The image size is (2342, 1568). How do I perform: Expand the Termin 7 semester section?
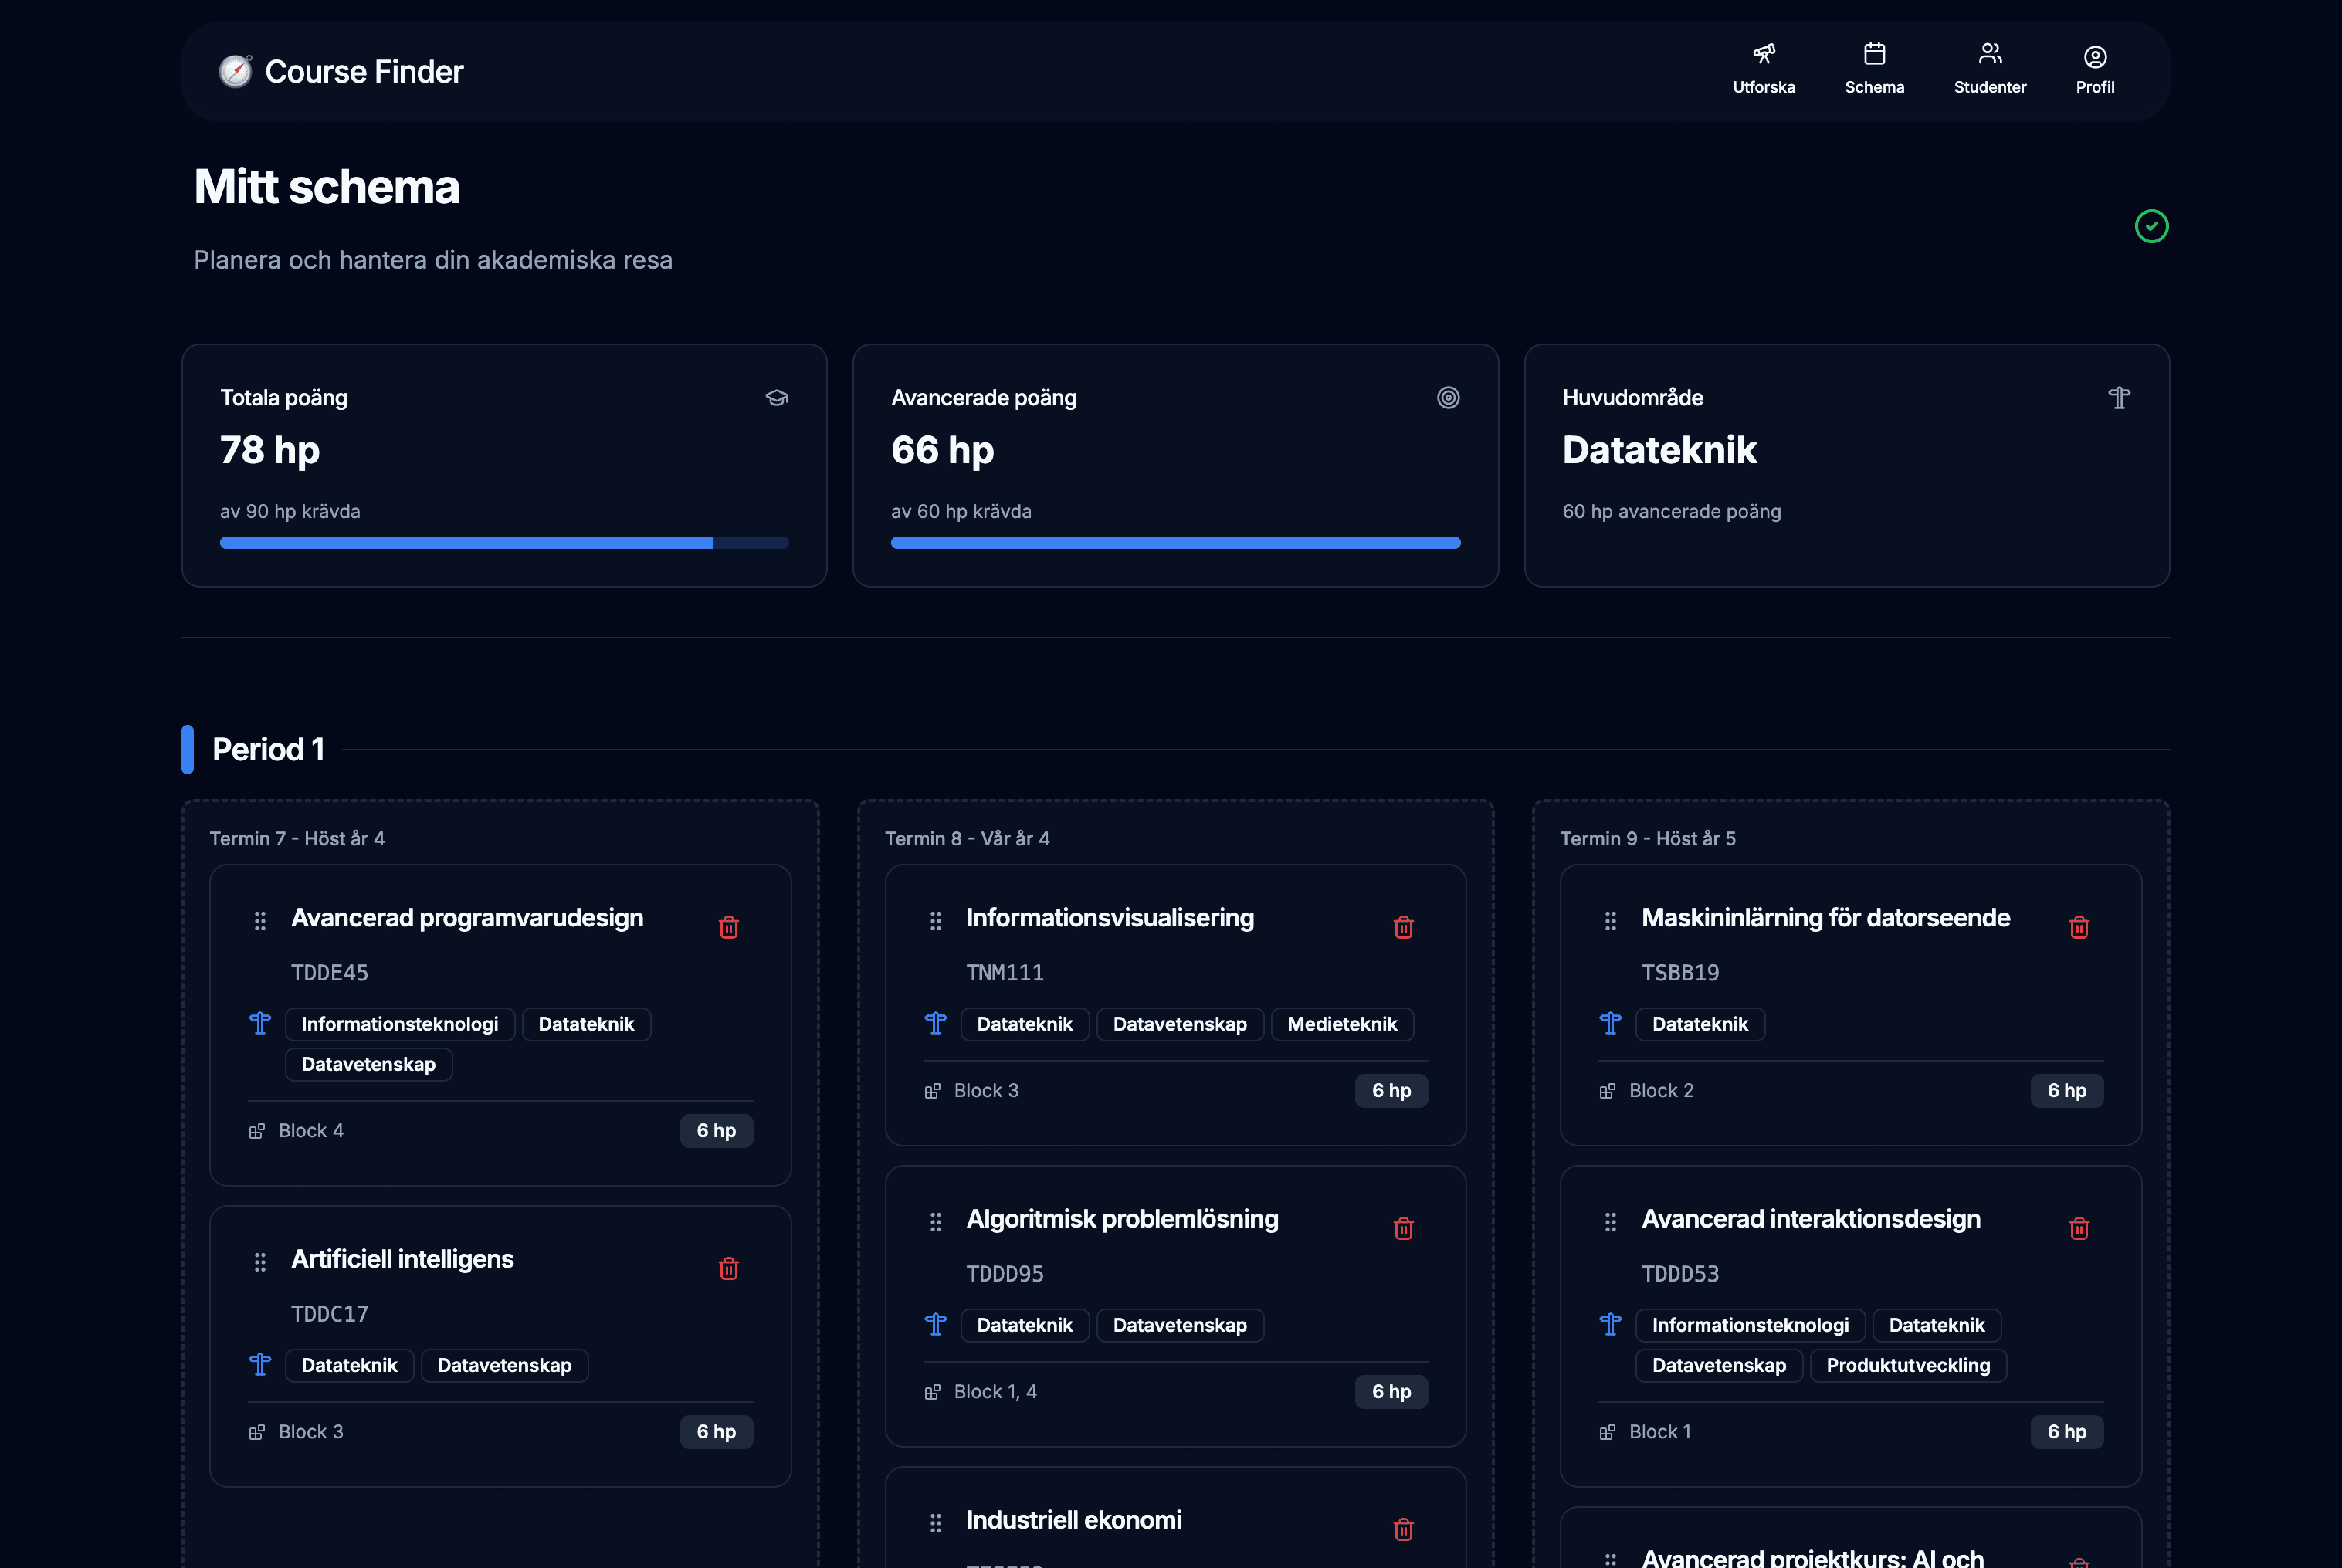pyautogui.click(x=296, y=838)
